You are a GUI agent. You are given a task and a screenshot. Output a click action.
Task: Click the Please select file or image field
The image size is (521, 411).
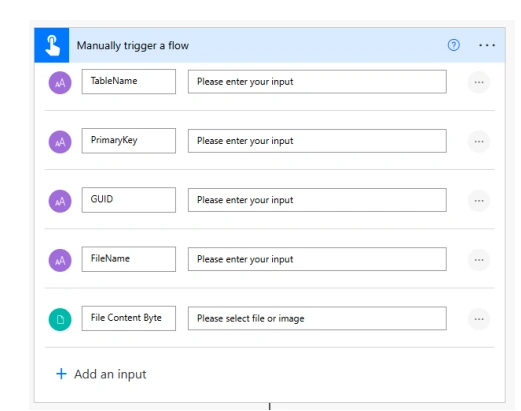[317, 318]
